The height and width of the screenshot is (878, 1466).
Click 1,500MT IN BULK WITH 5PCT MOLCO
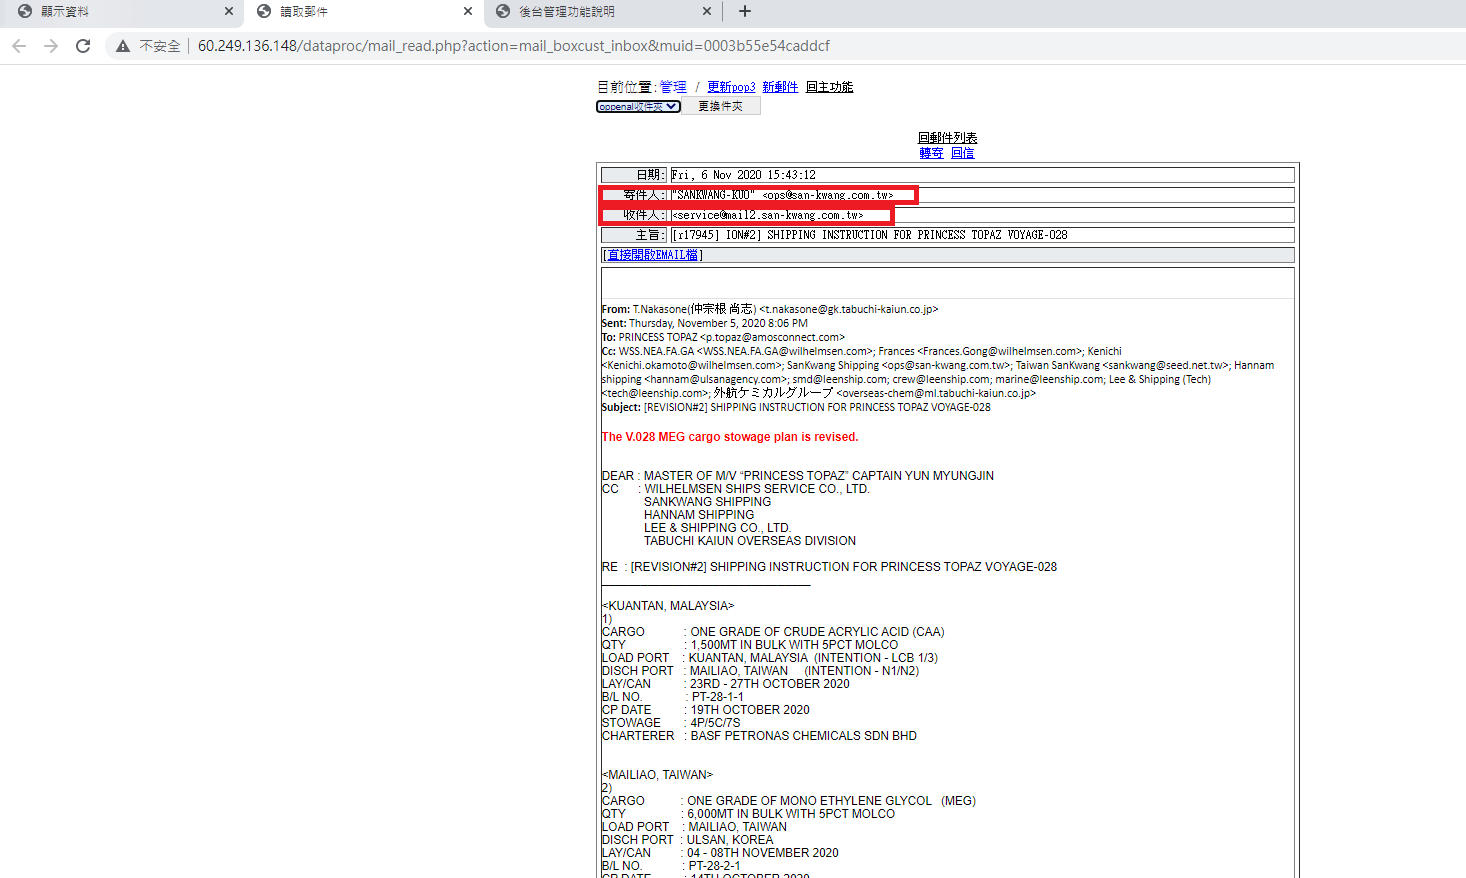tap(794, 645)
